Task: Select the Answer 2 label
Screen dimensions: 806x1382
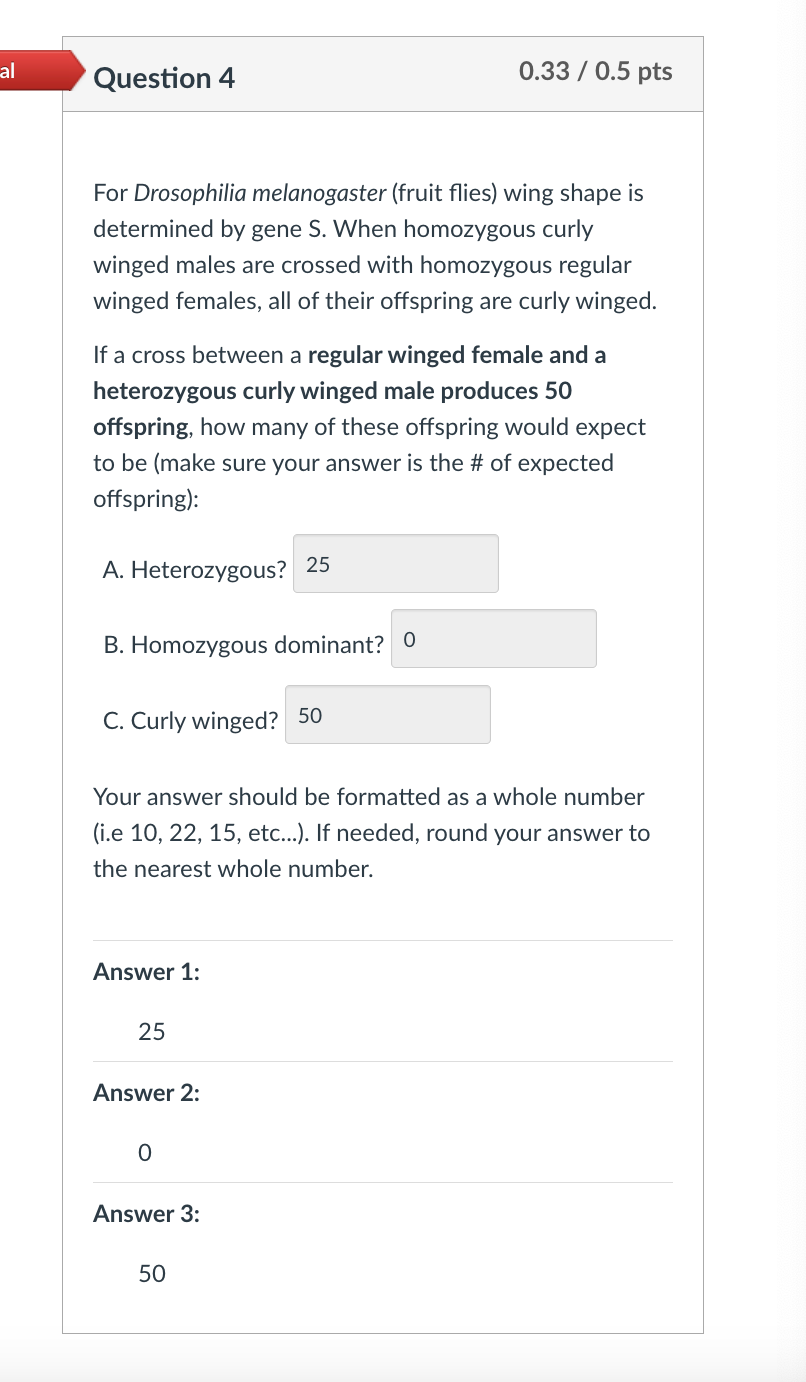Action: 145,1092
